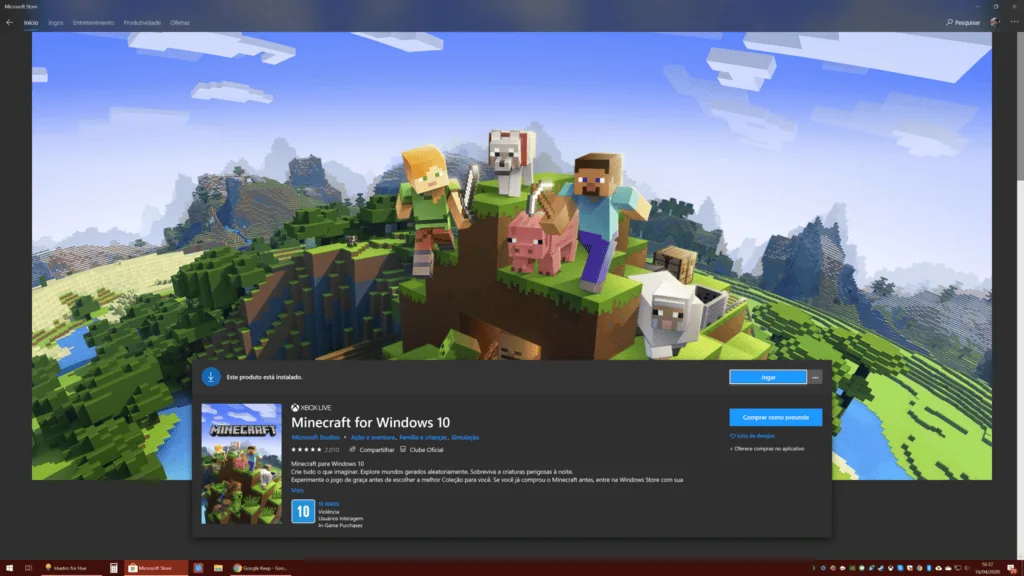Screen dimensions: 1024x576
Task: Open the Ofertas tab
Action: [x=180, y=22]
